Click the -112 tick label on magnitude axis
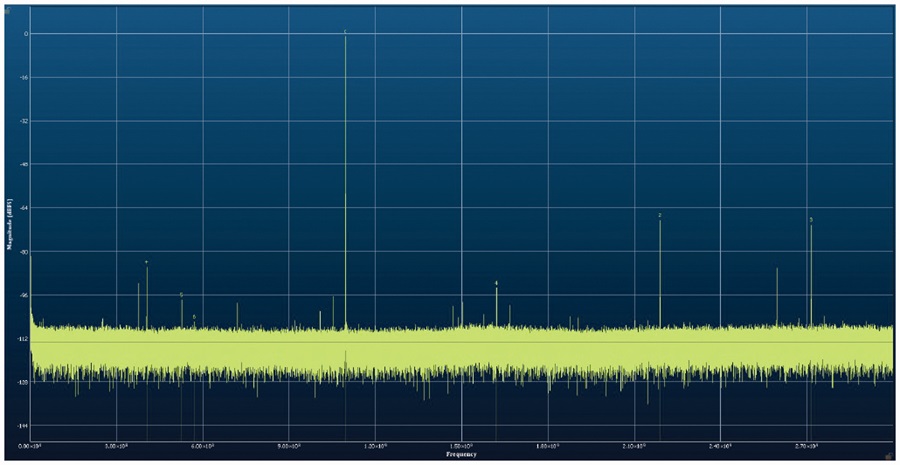The image size is (900, 465). pyautogui.click(x=24, y=339)
